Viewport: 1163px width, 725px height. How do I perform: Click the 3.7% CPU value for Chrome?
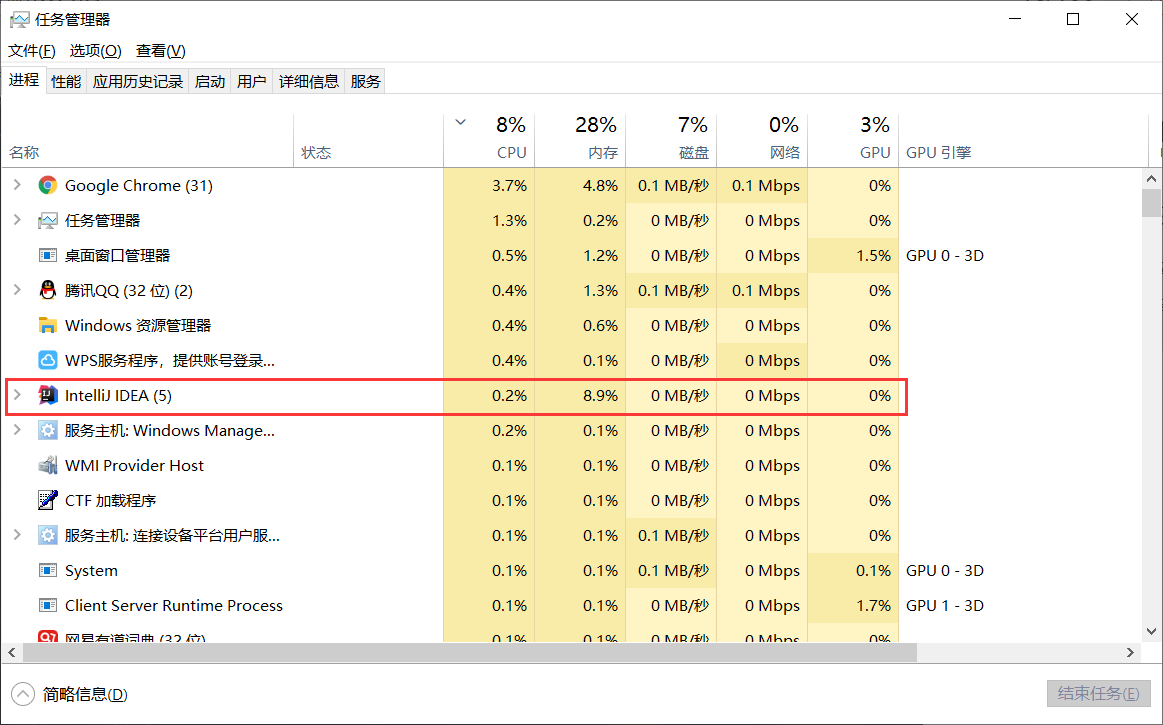(510, 186)
